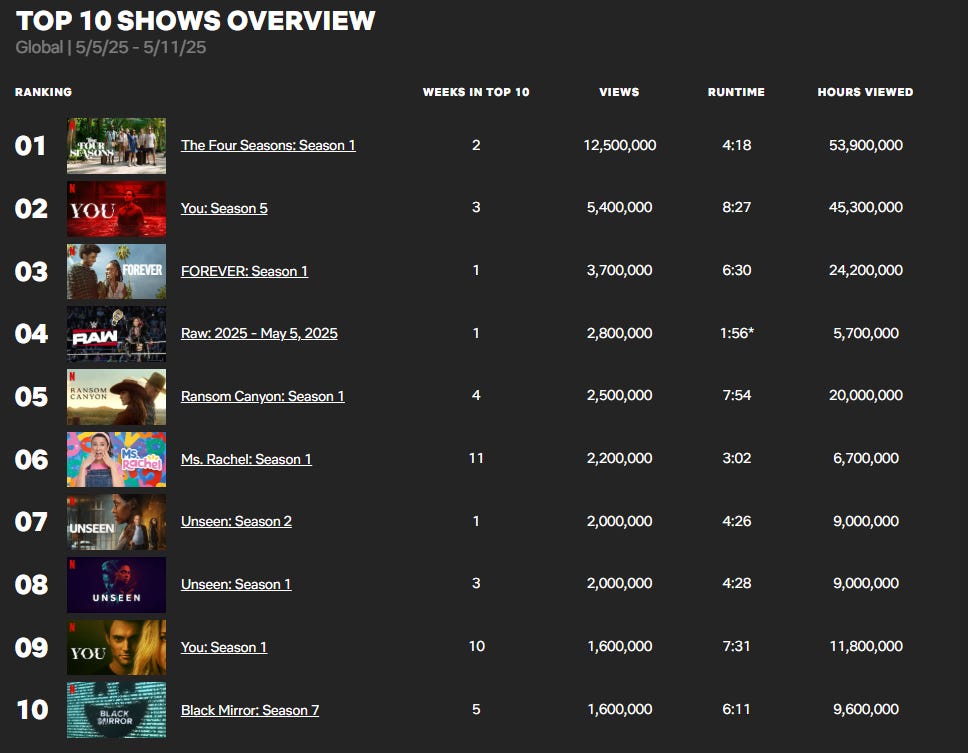This screenshot has height=753, width=968.
Task: Click ranking number 01
Action: 30,146
